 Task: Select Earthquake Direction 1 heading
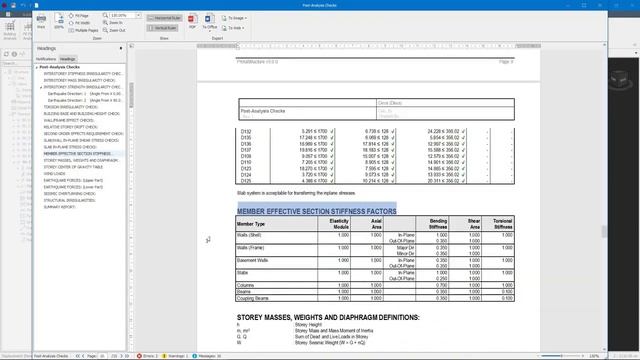pos(85,94)
